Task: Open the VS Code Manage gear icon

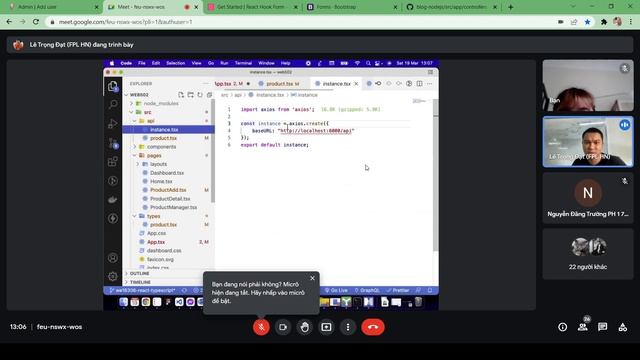Action: (x=113, y=276)
